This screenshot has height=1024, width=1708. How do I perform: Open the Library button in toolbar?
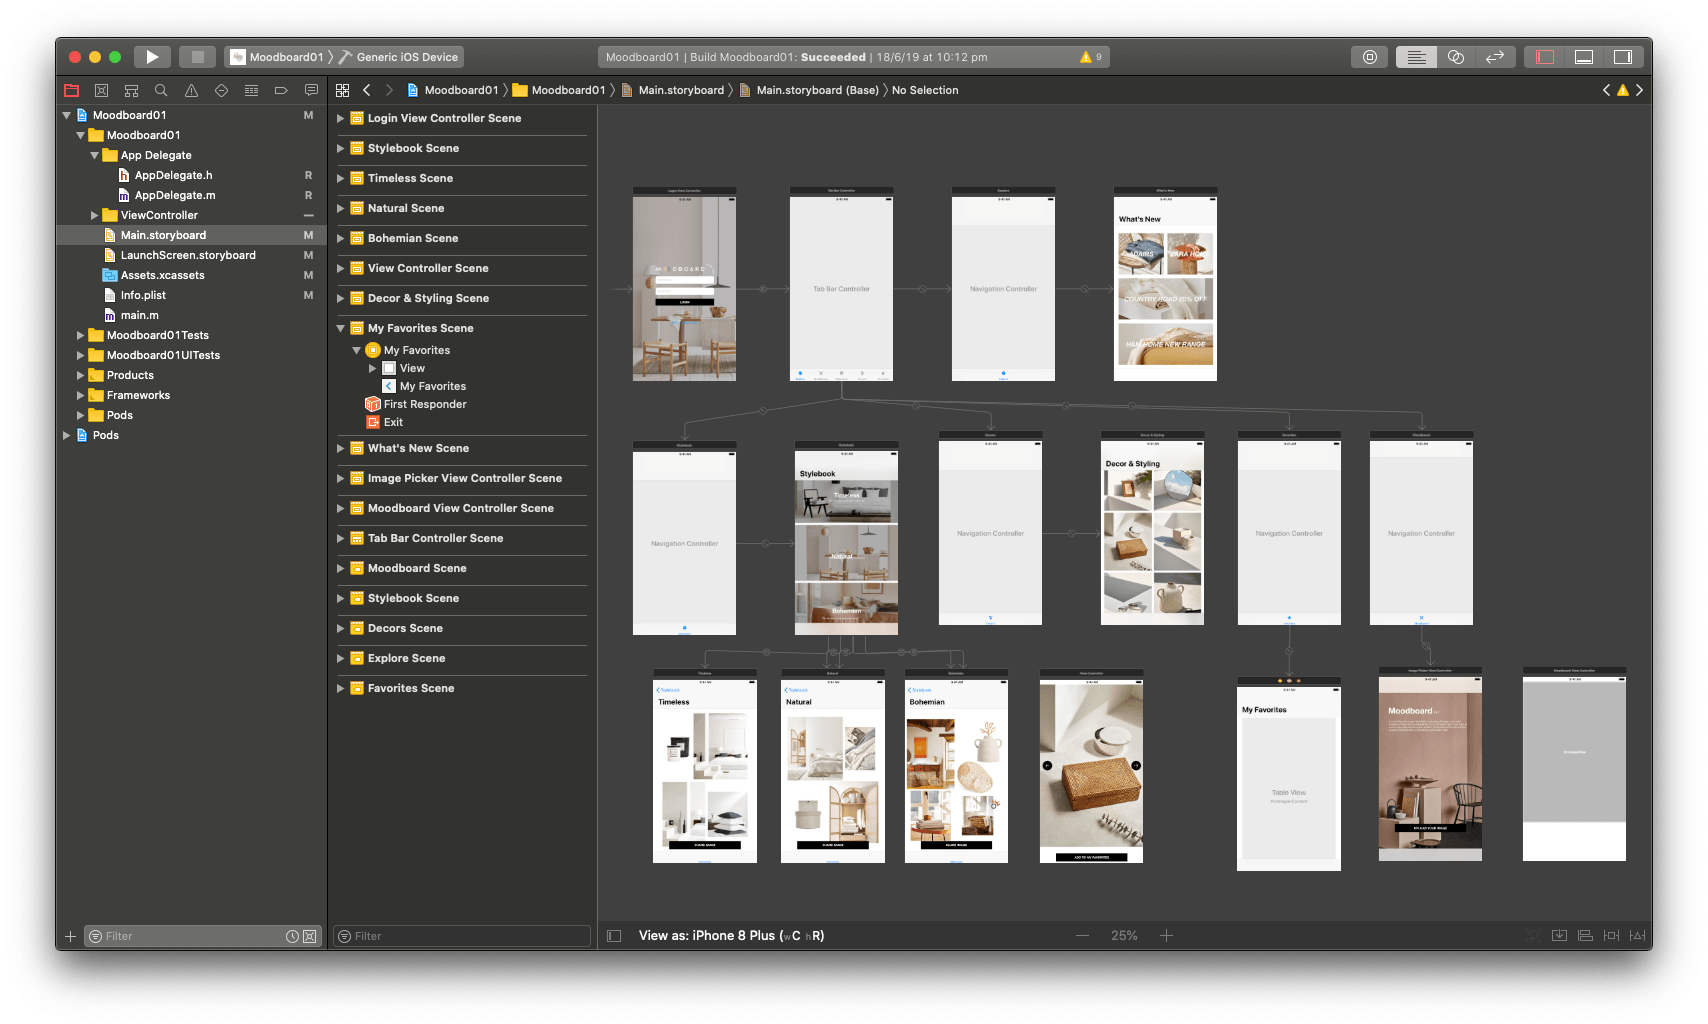(x=1369, y=57)
